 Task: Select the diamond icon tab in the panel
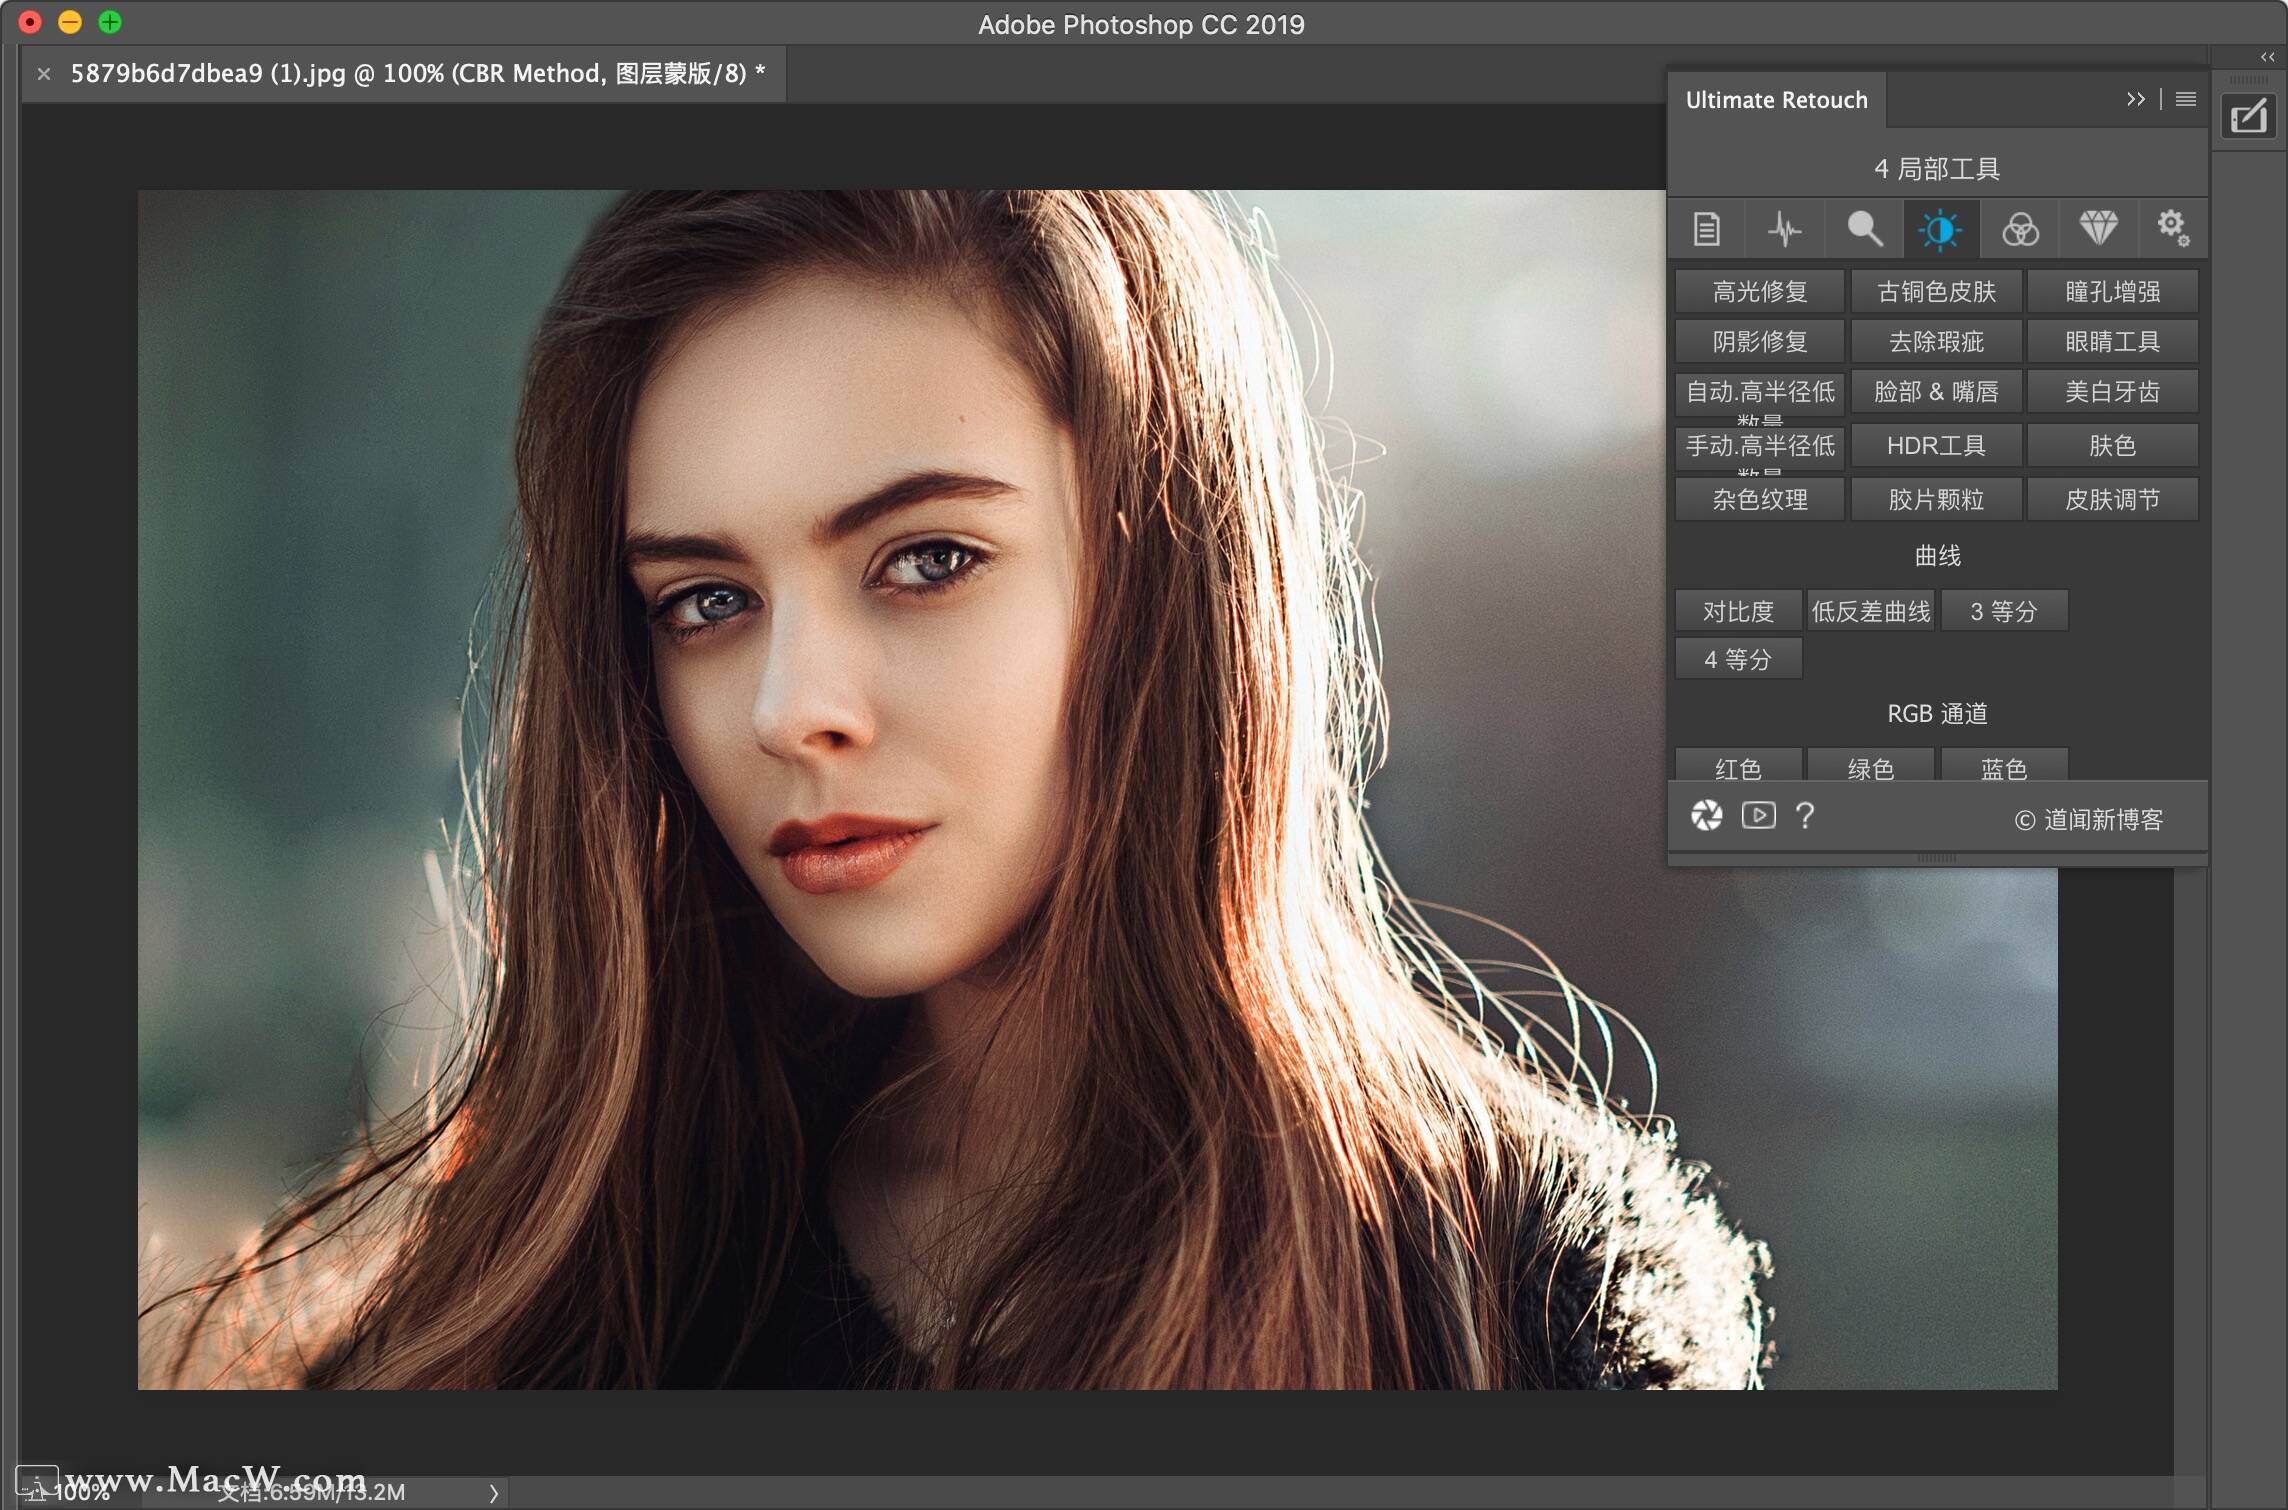tap(2097, 228)
